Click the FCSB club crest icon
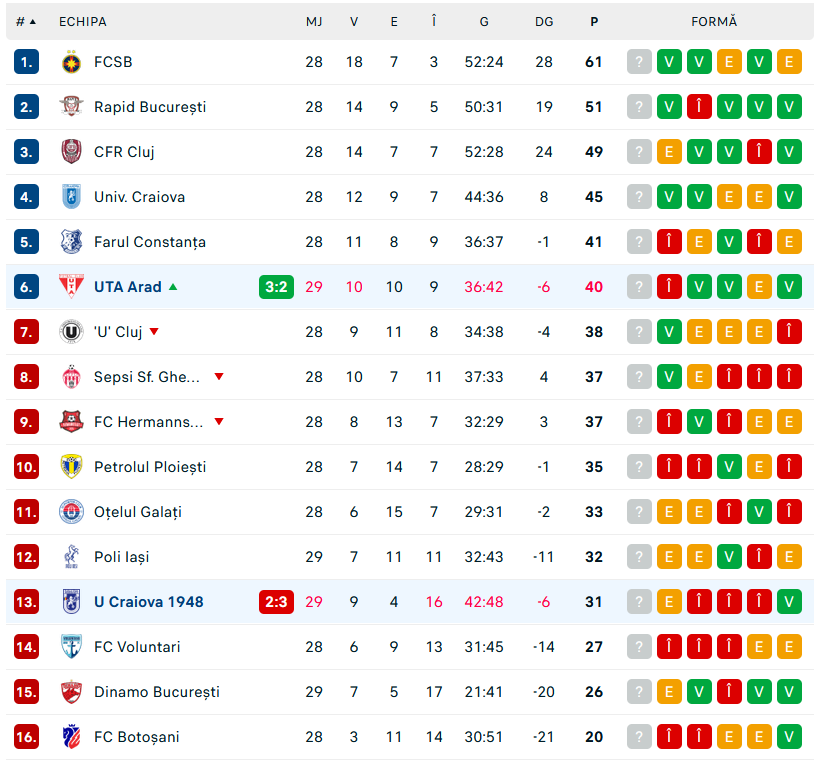Screen dimensions: 822x765 pos(70,62)
